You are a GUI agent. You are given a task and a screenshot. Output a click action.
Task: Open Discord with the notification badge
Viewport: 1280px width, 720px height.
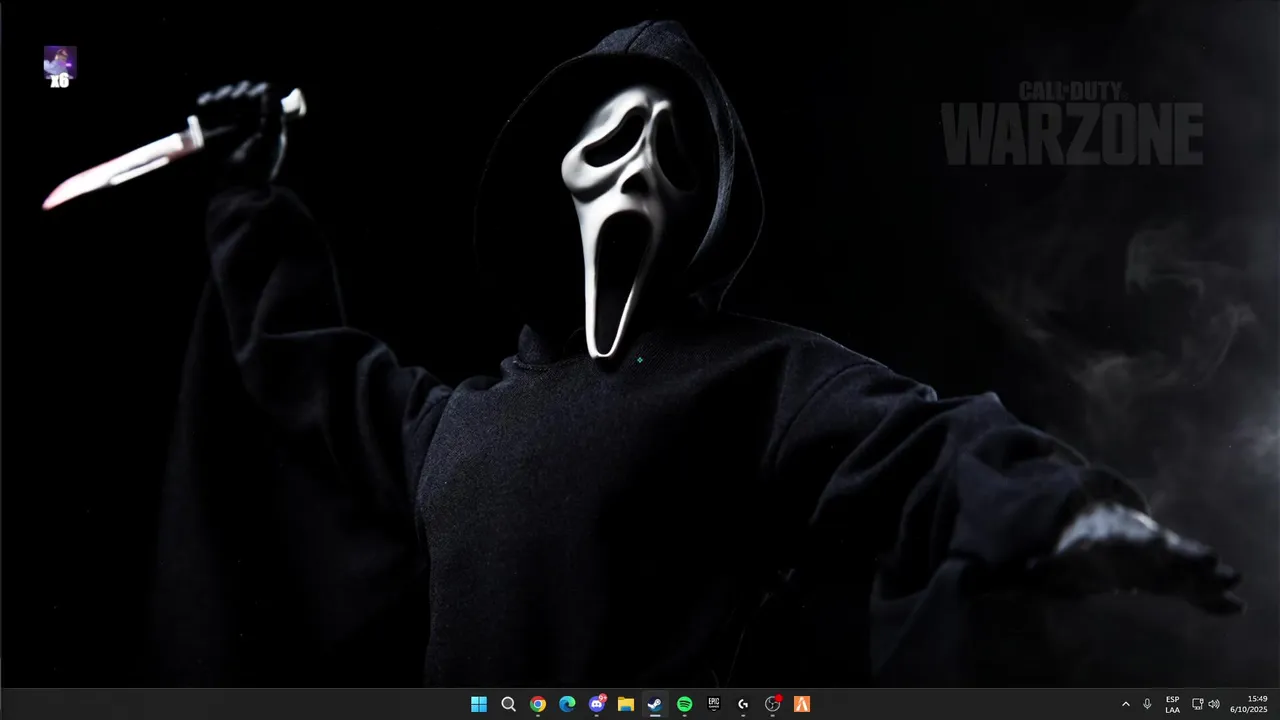(x=597, y=704)
